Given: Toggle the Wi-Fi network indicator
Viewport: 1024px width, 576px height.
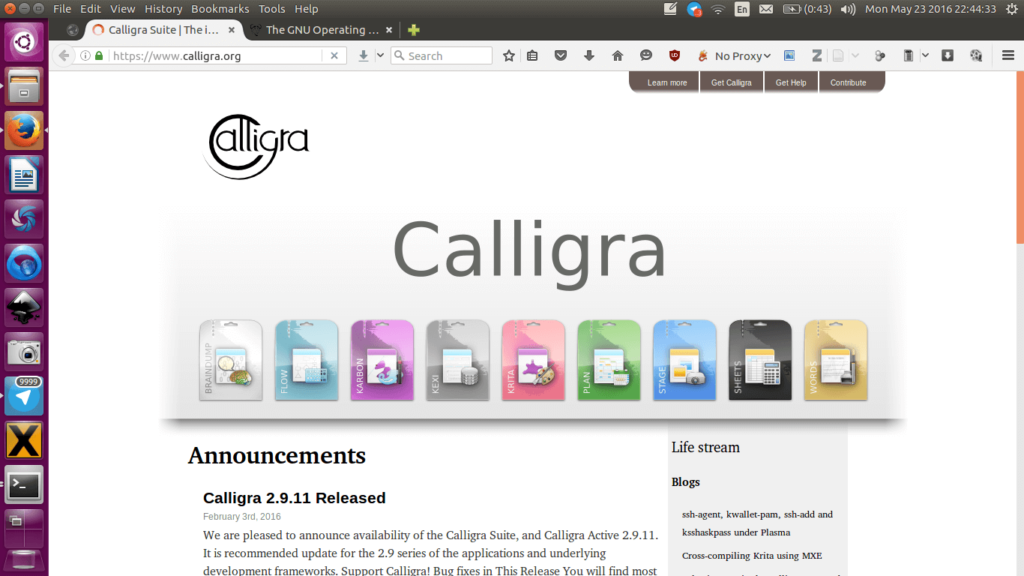Looking at the screenshot, I should (718, 9).
